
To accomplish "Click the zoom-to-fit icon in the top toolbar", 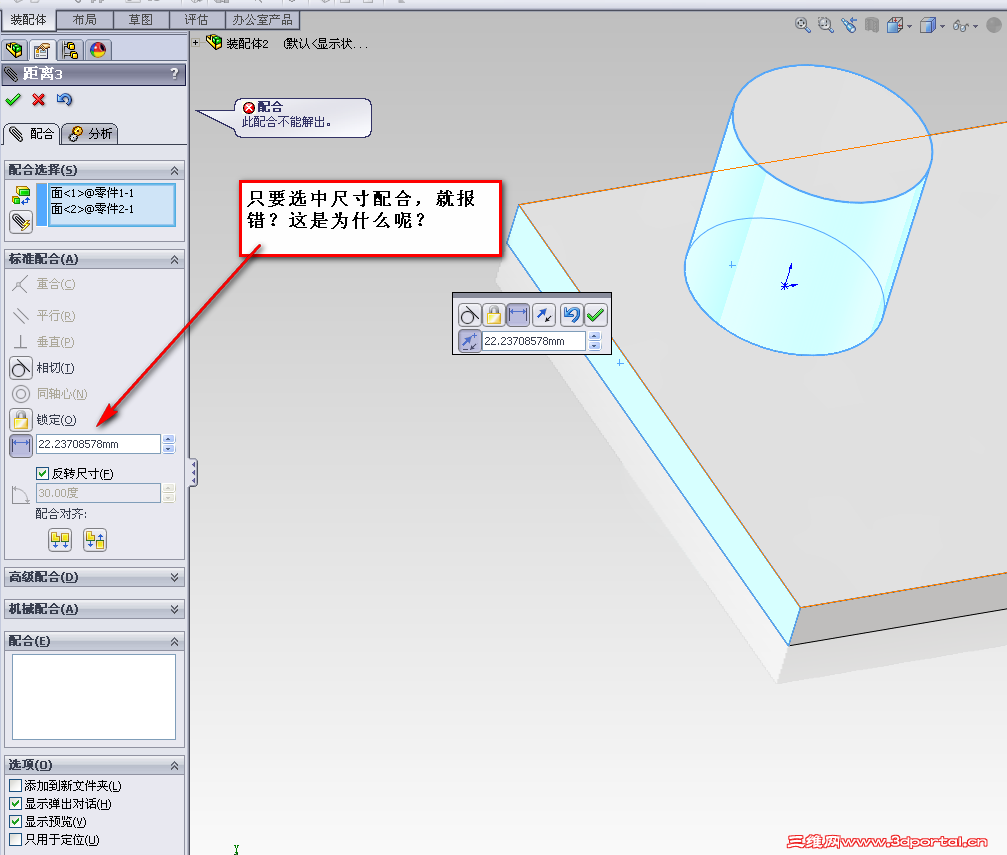I will [801, 25].
